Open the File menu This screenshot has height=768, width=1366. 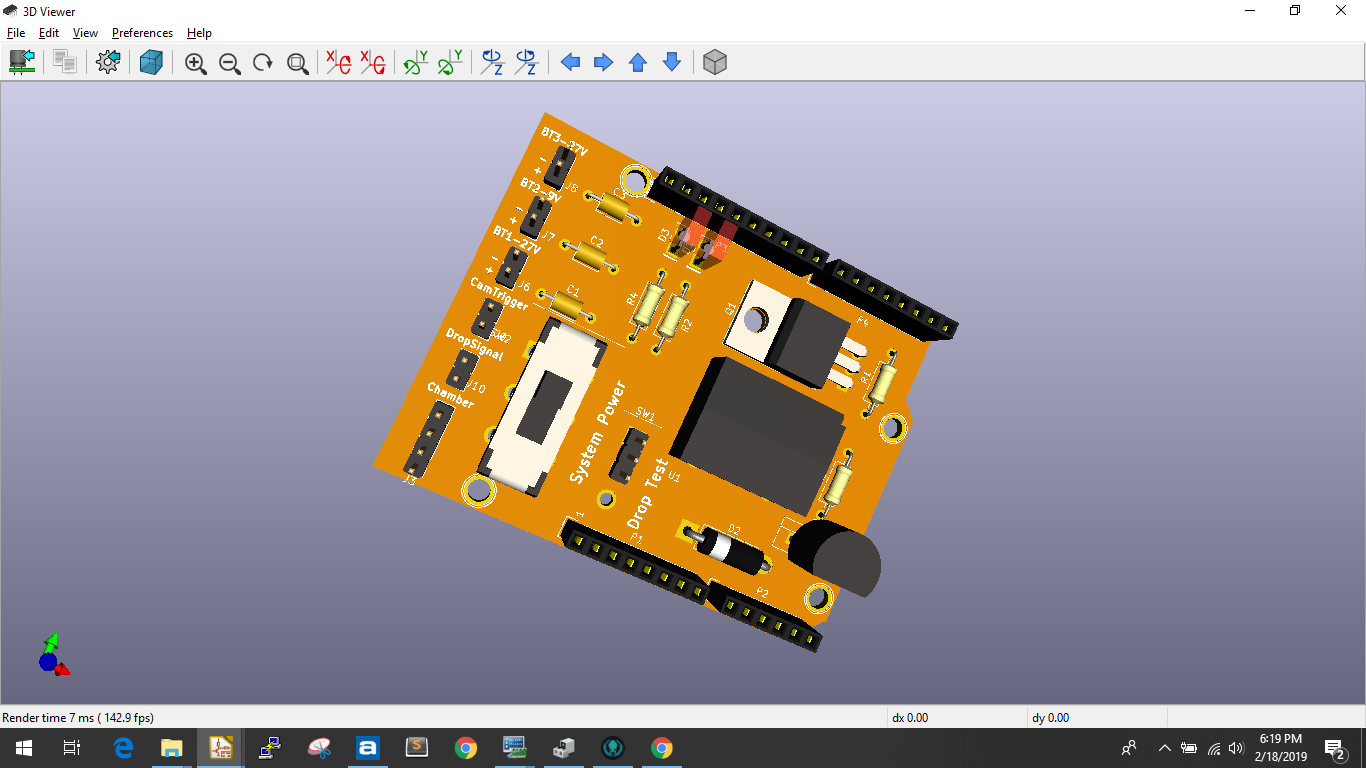pos(16,33)
